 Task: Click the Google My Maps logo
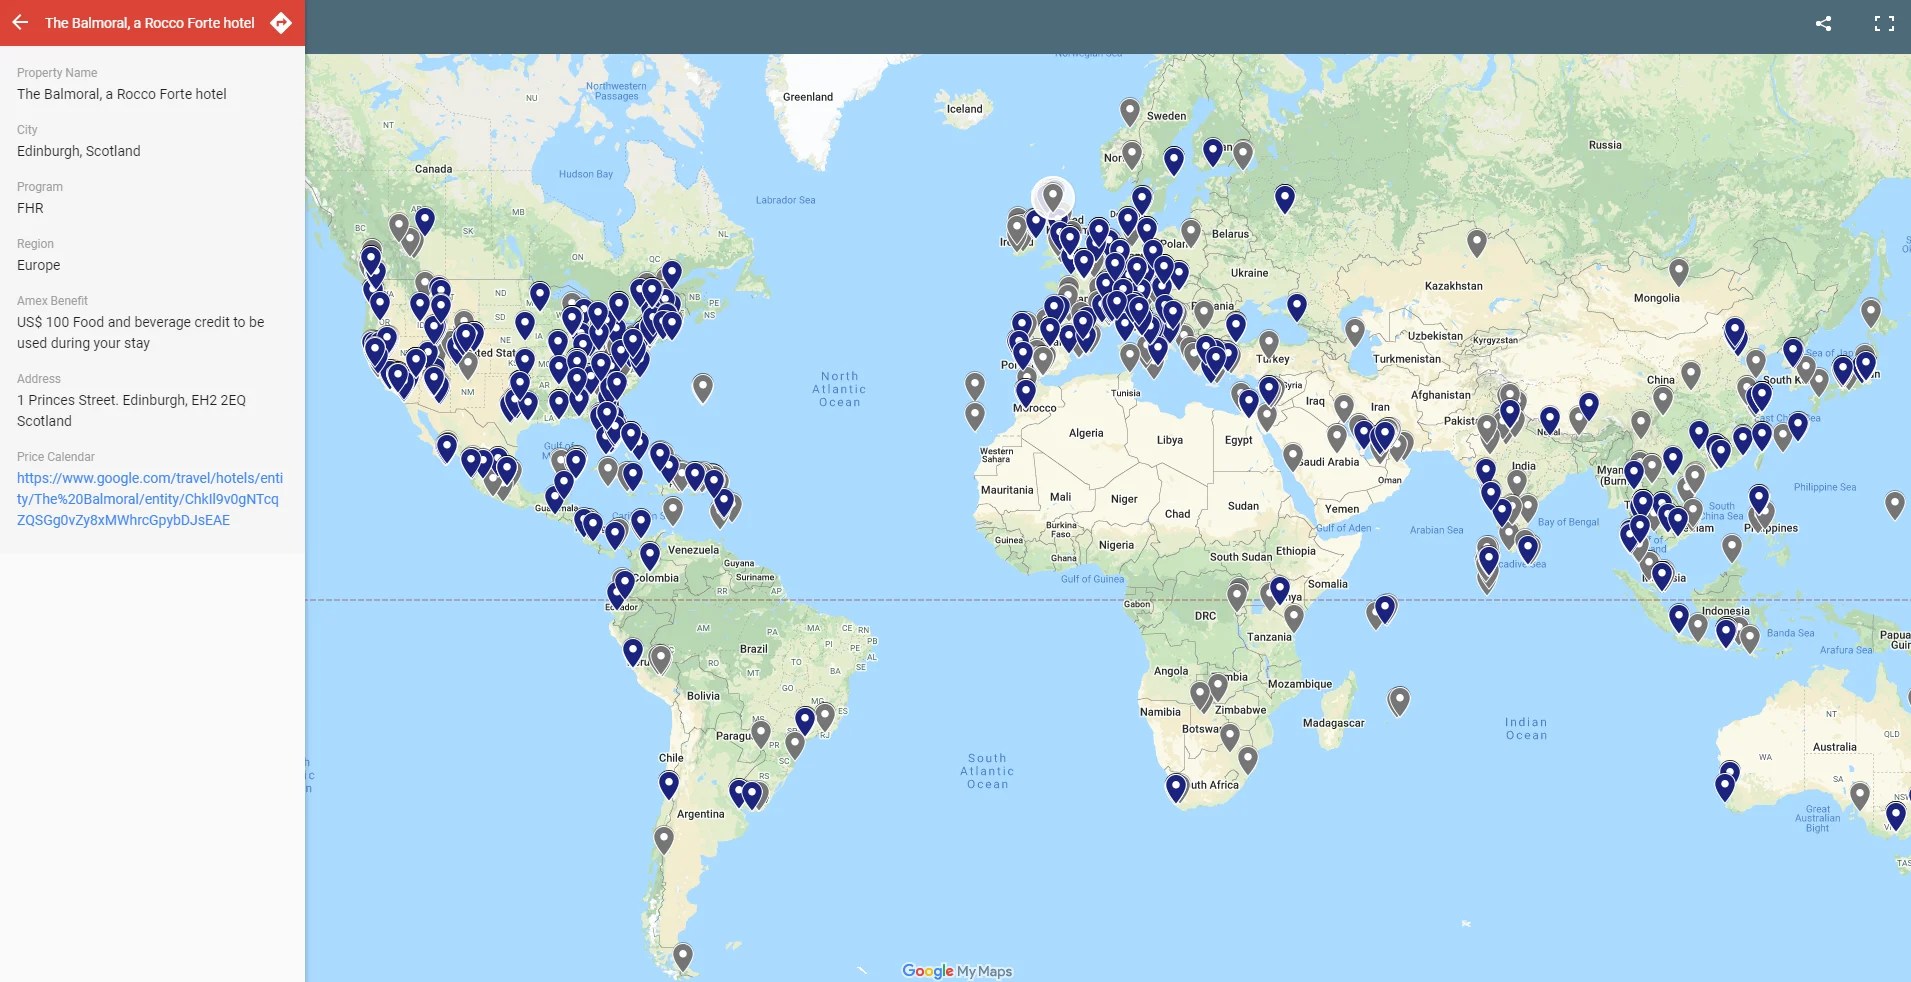tap(956, 969)
